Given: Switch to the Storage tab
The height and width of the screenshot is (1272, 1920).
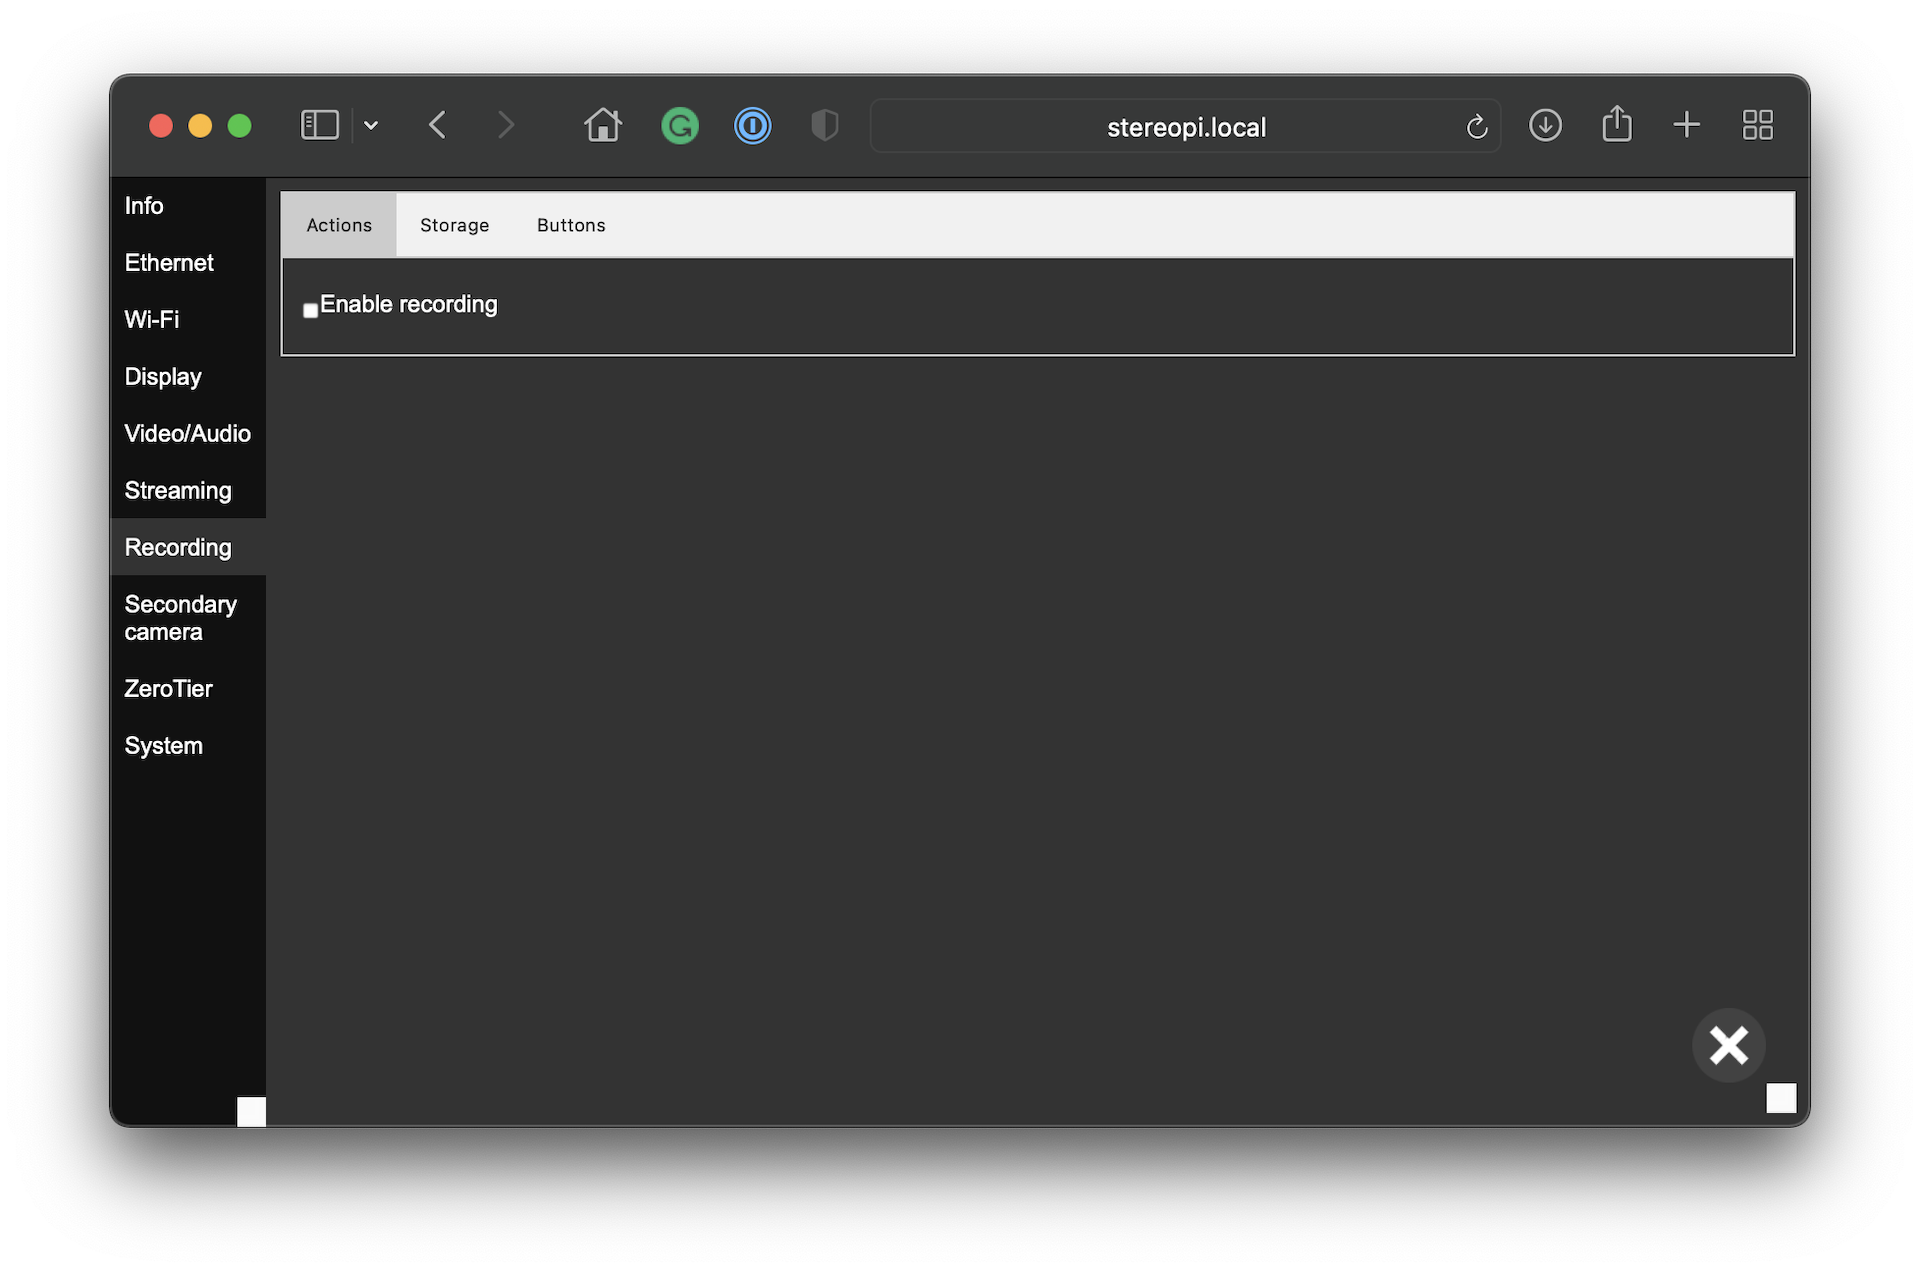Looking at the screenshot, I should [454, 225].
